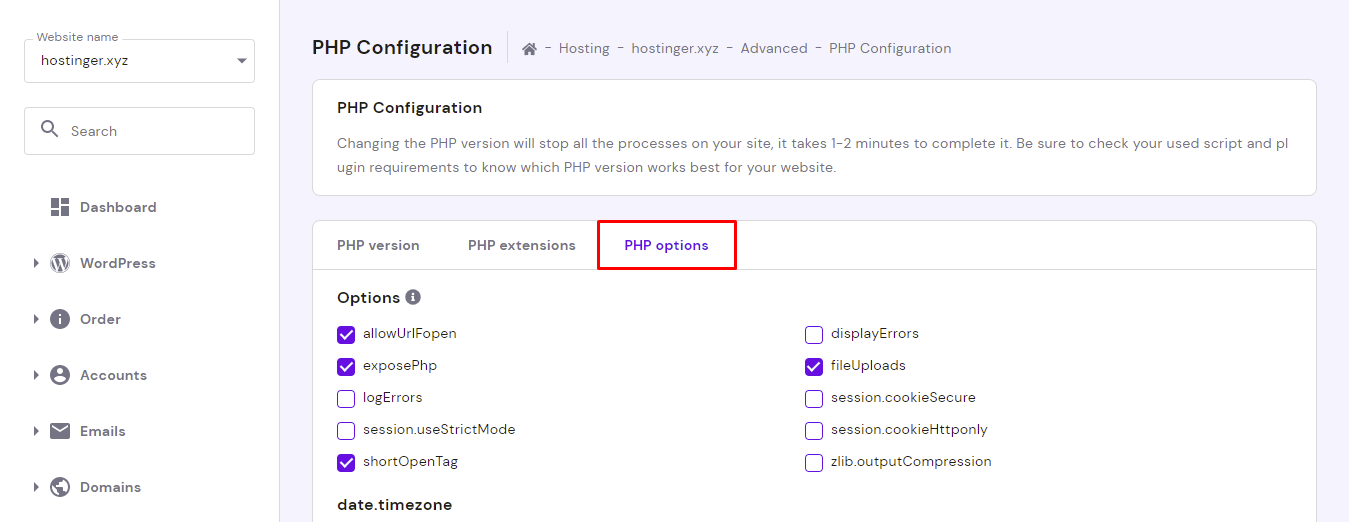This screenshot has height=522, width=1349.
Task: Enable the logErrors checkbox
Action: [346, 398]
